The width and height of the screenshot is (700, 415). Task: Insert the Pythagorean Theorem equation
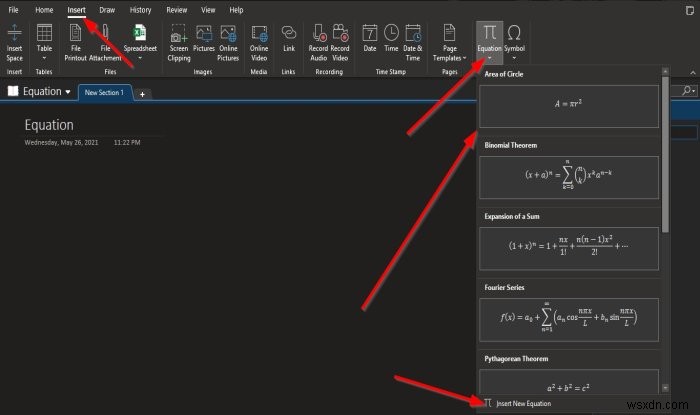[x=569, y=382]
